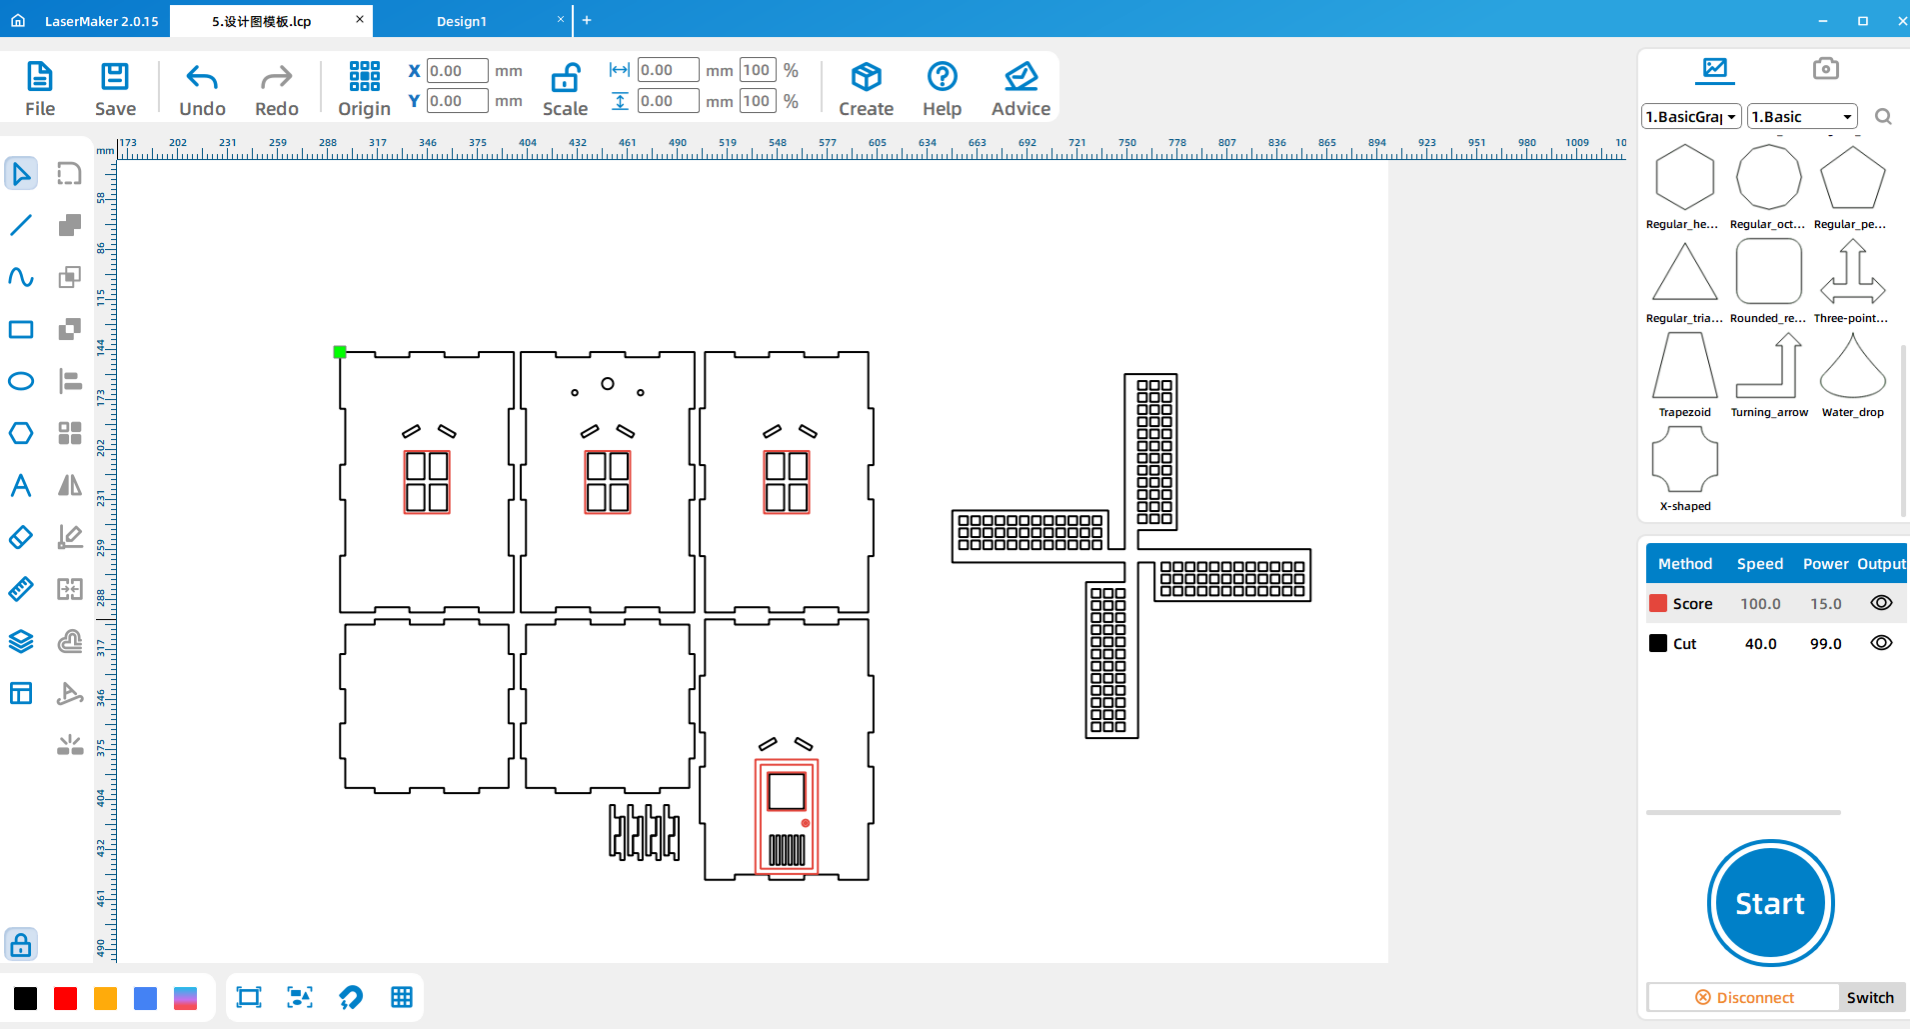Toggle the grid display icon
This screenshot has width=1911, height=1031.
402,997
